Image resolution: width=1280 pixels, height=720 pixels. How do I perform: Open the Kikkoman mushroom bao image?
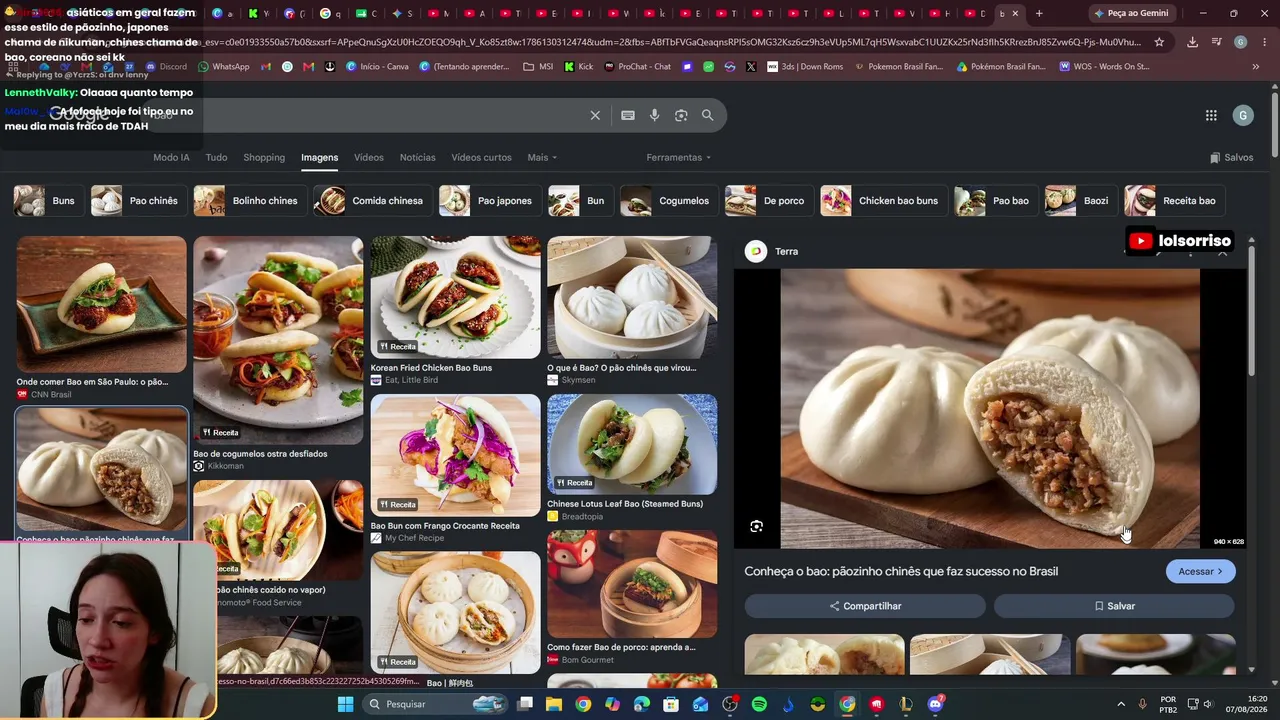[278, 340]
